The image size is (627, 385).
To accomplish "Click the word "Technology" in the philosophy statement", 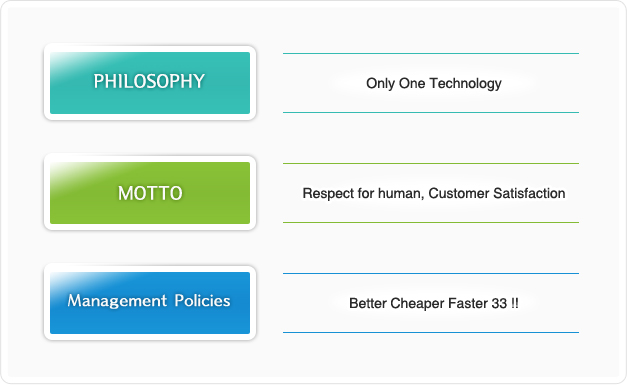I will click(465, 83).
